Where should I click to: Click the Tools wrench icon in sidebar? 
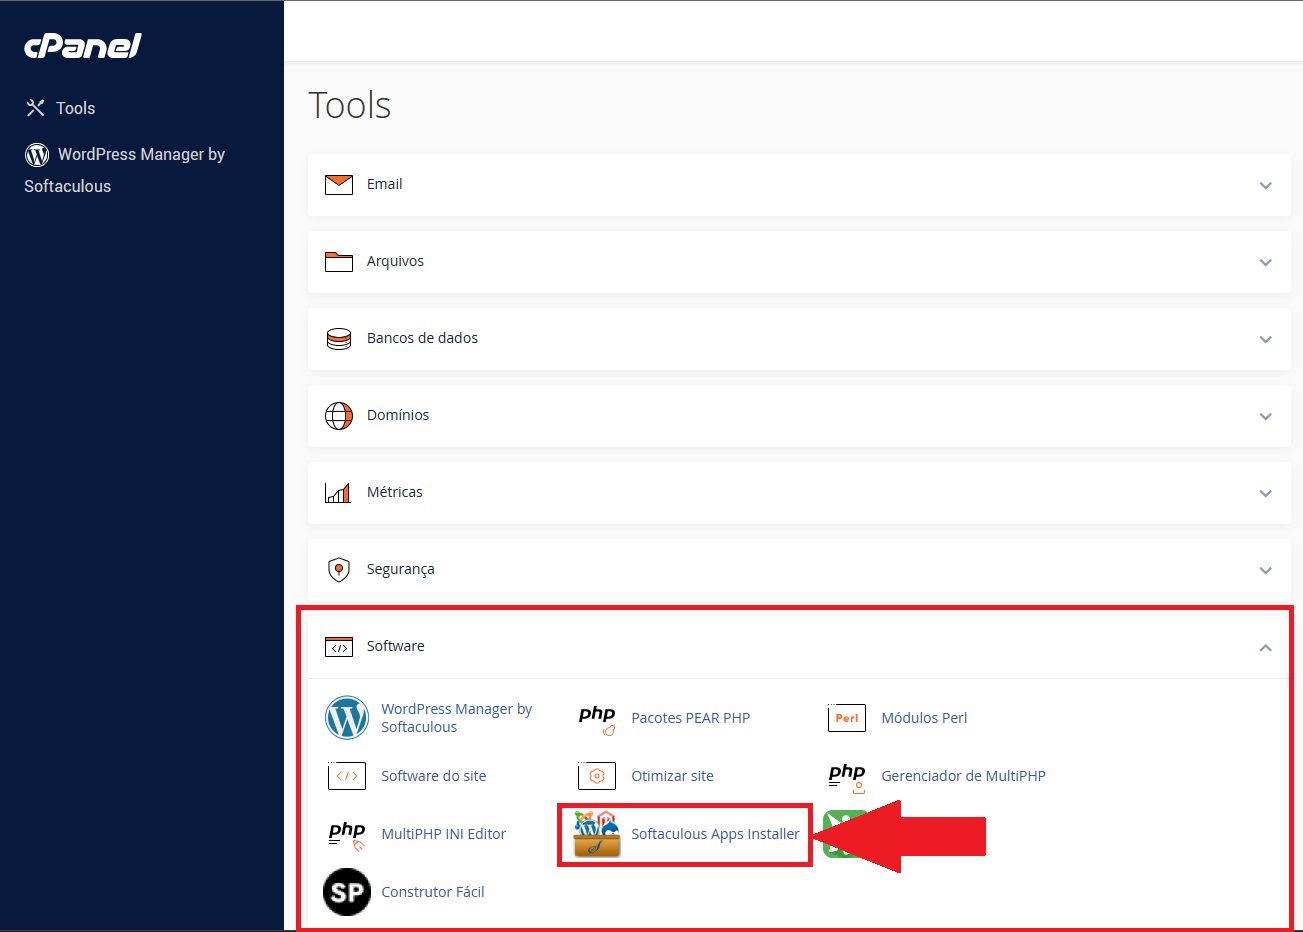click(x=36, y=108)
